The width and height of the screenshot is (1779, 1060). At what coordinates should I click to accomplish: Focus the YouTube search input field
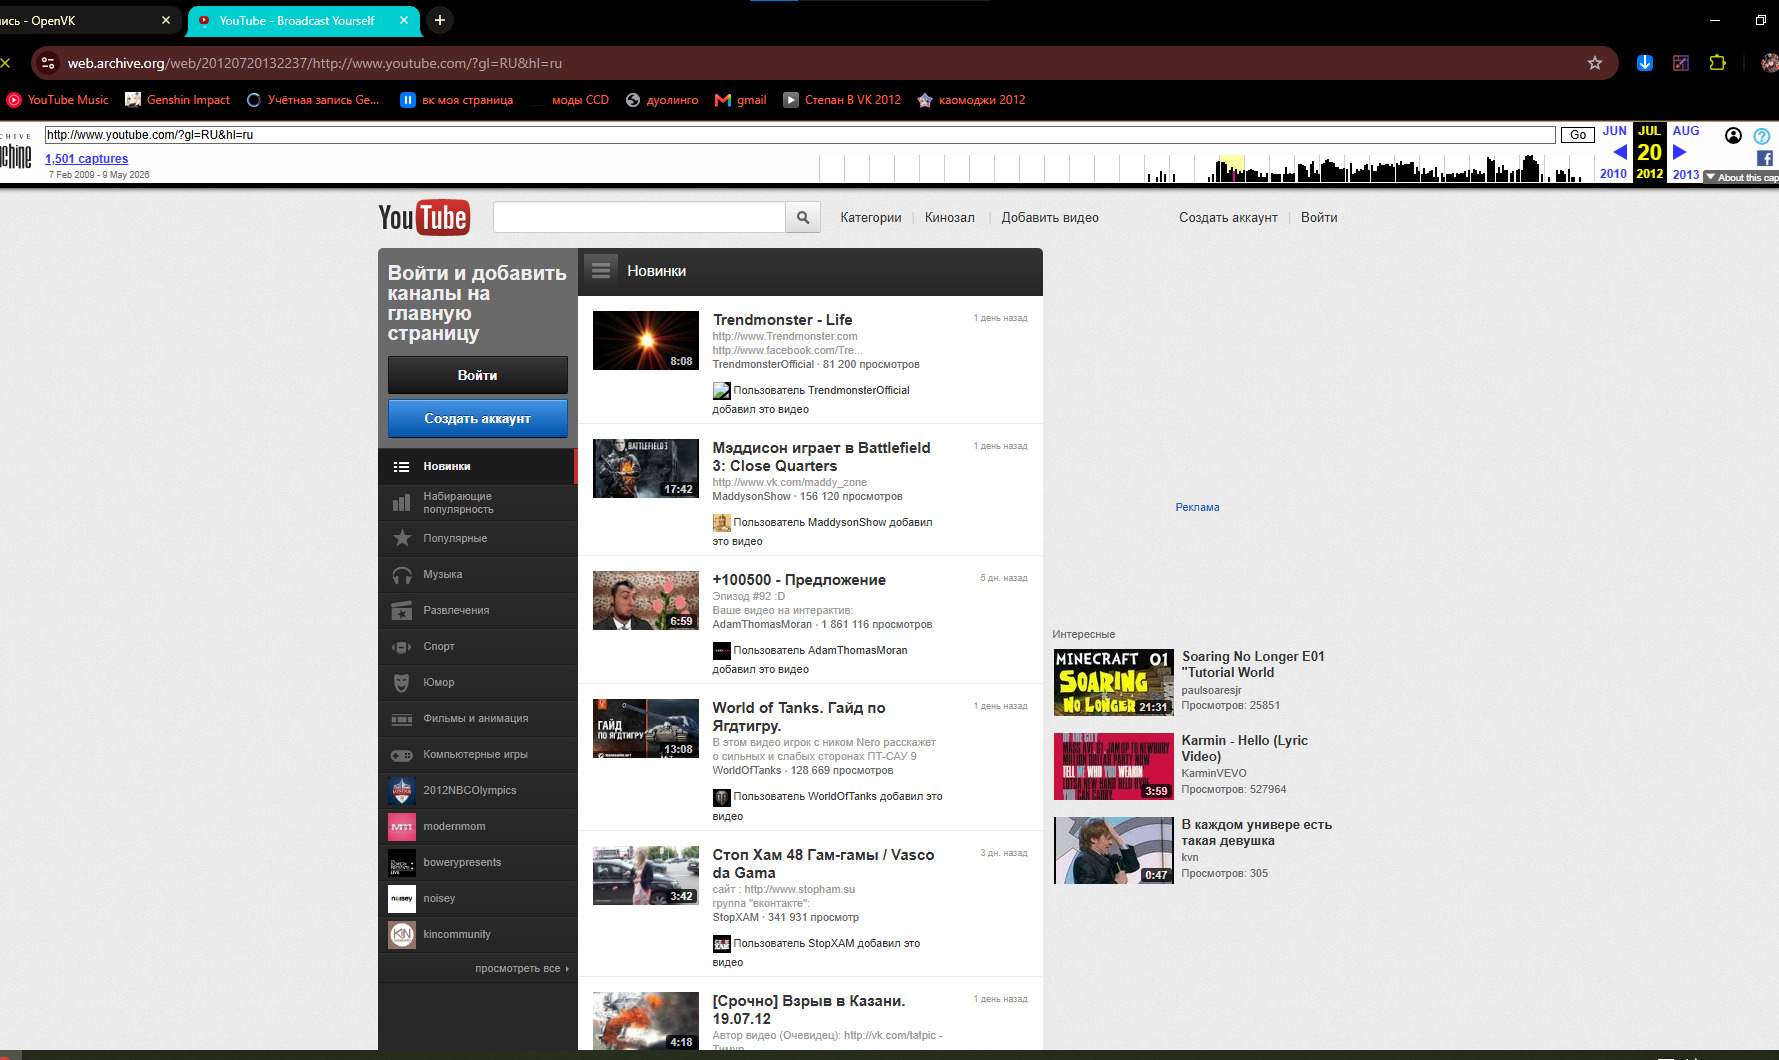[x=639, y=217]
